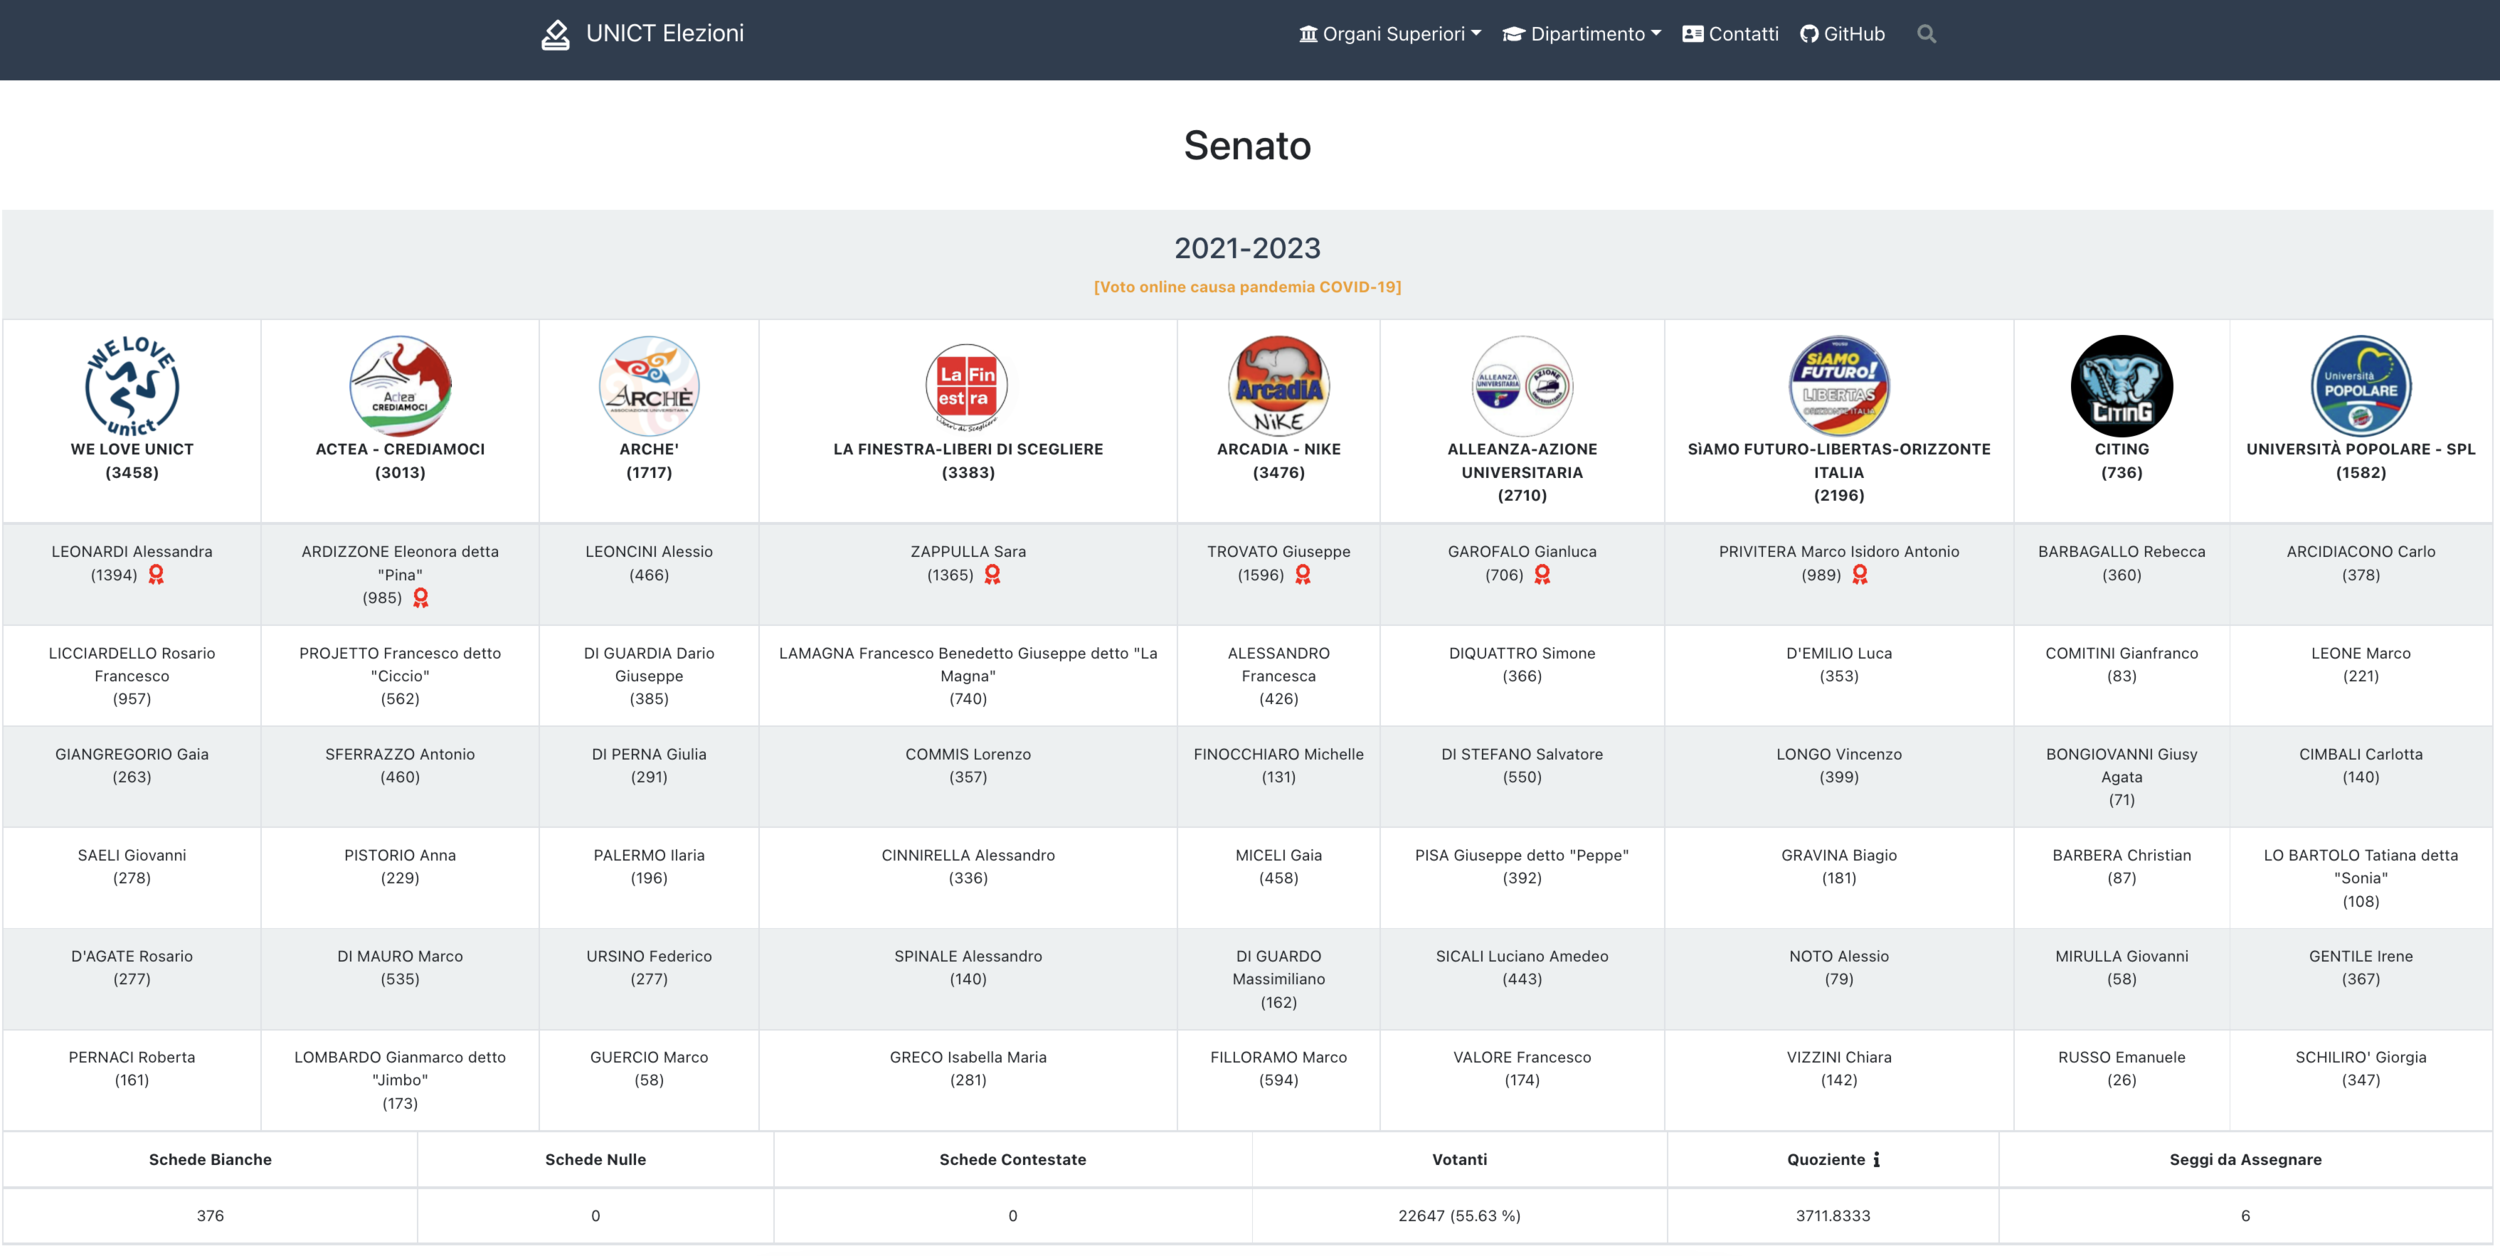Click elected ribbon beside TROVATO Giuseppe votes
The height and width of the screenshot is (1256, 2500).
pyautogui.click(x=1303, y=575)
